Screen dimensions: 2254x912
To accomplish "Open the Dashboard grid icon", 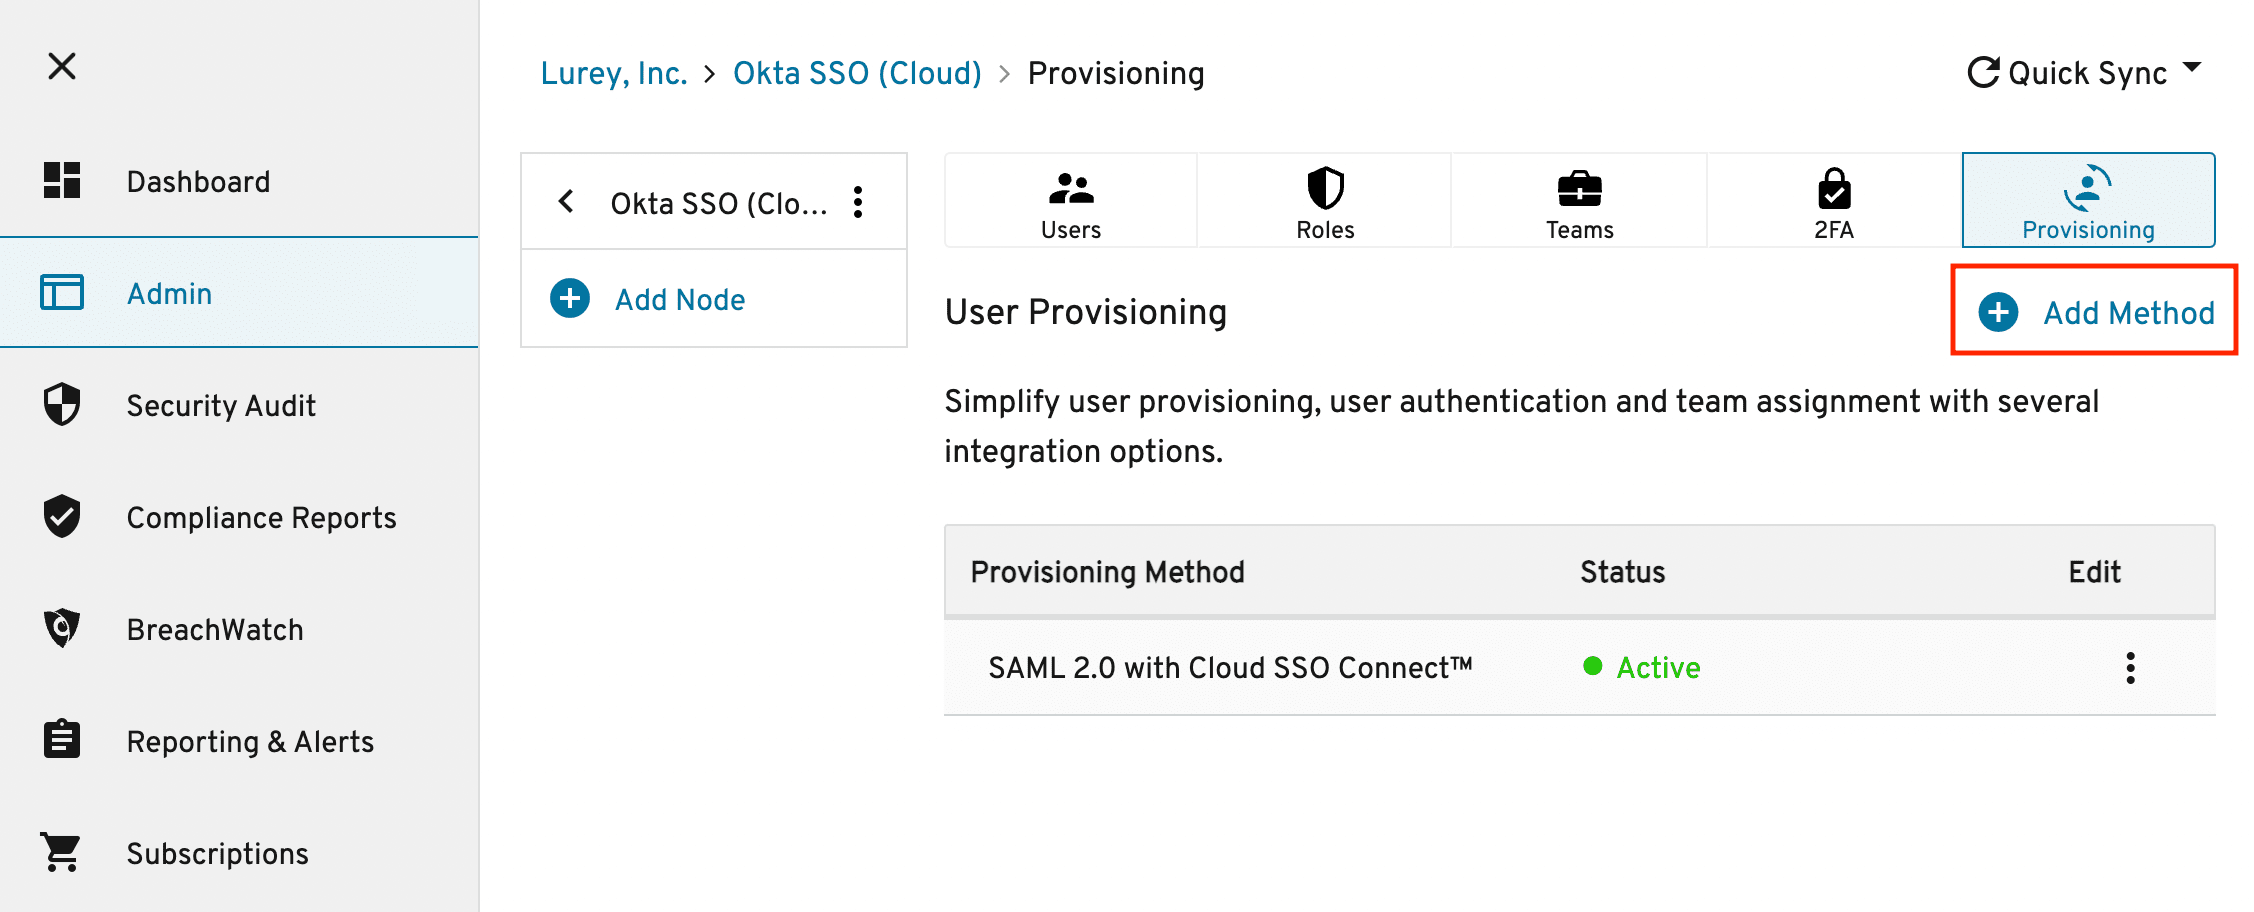I will 62,180.
